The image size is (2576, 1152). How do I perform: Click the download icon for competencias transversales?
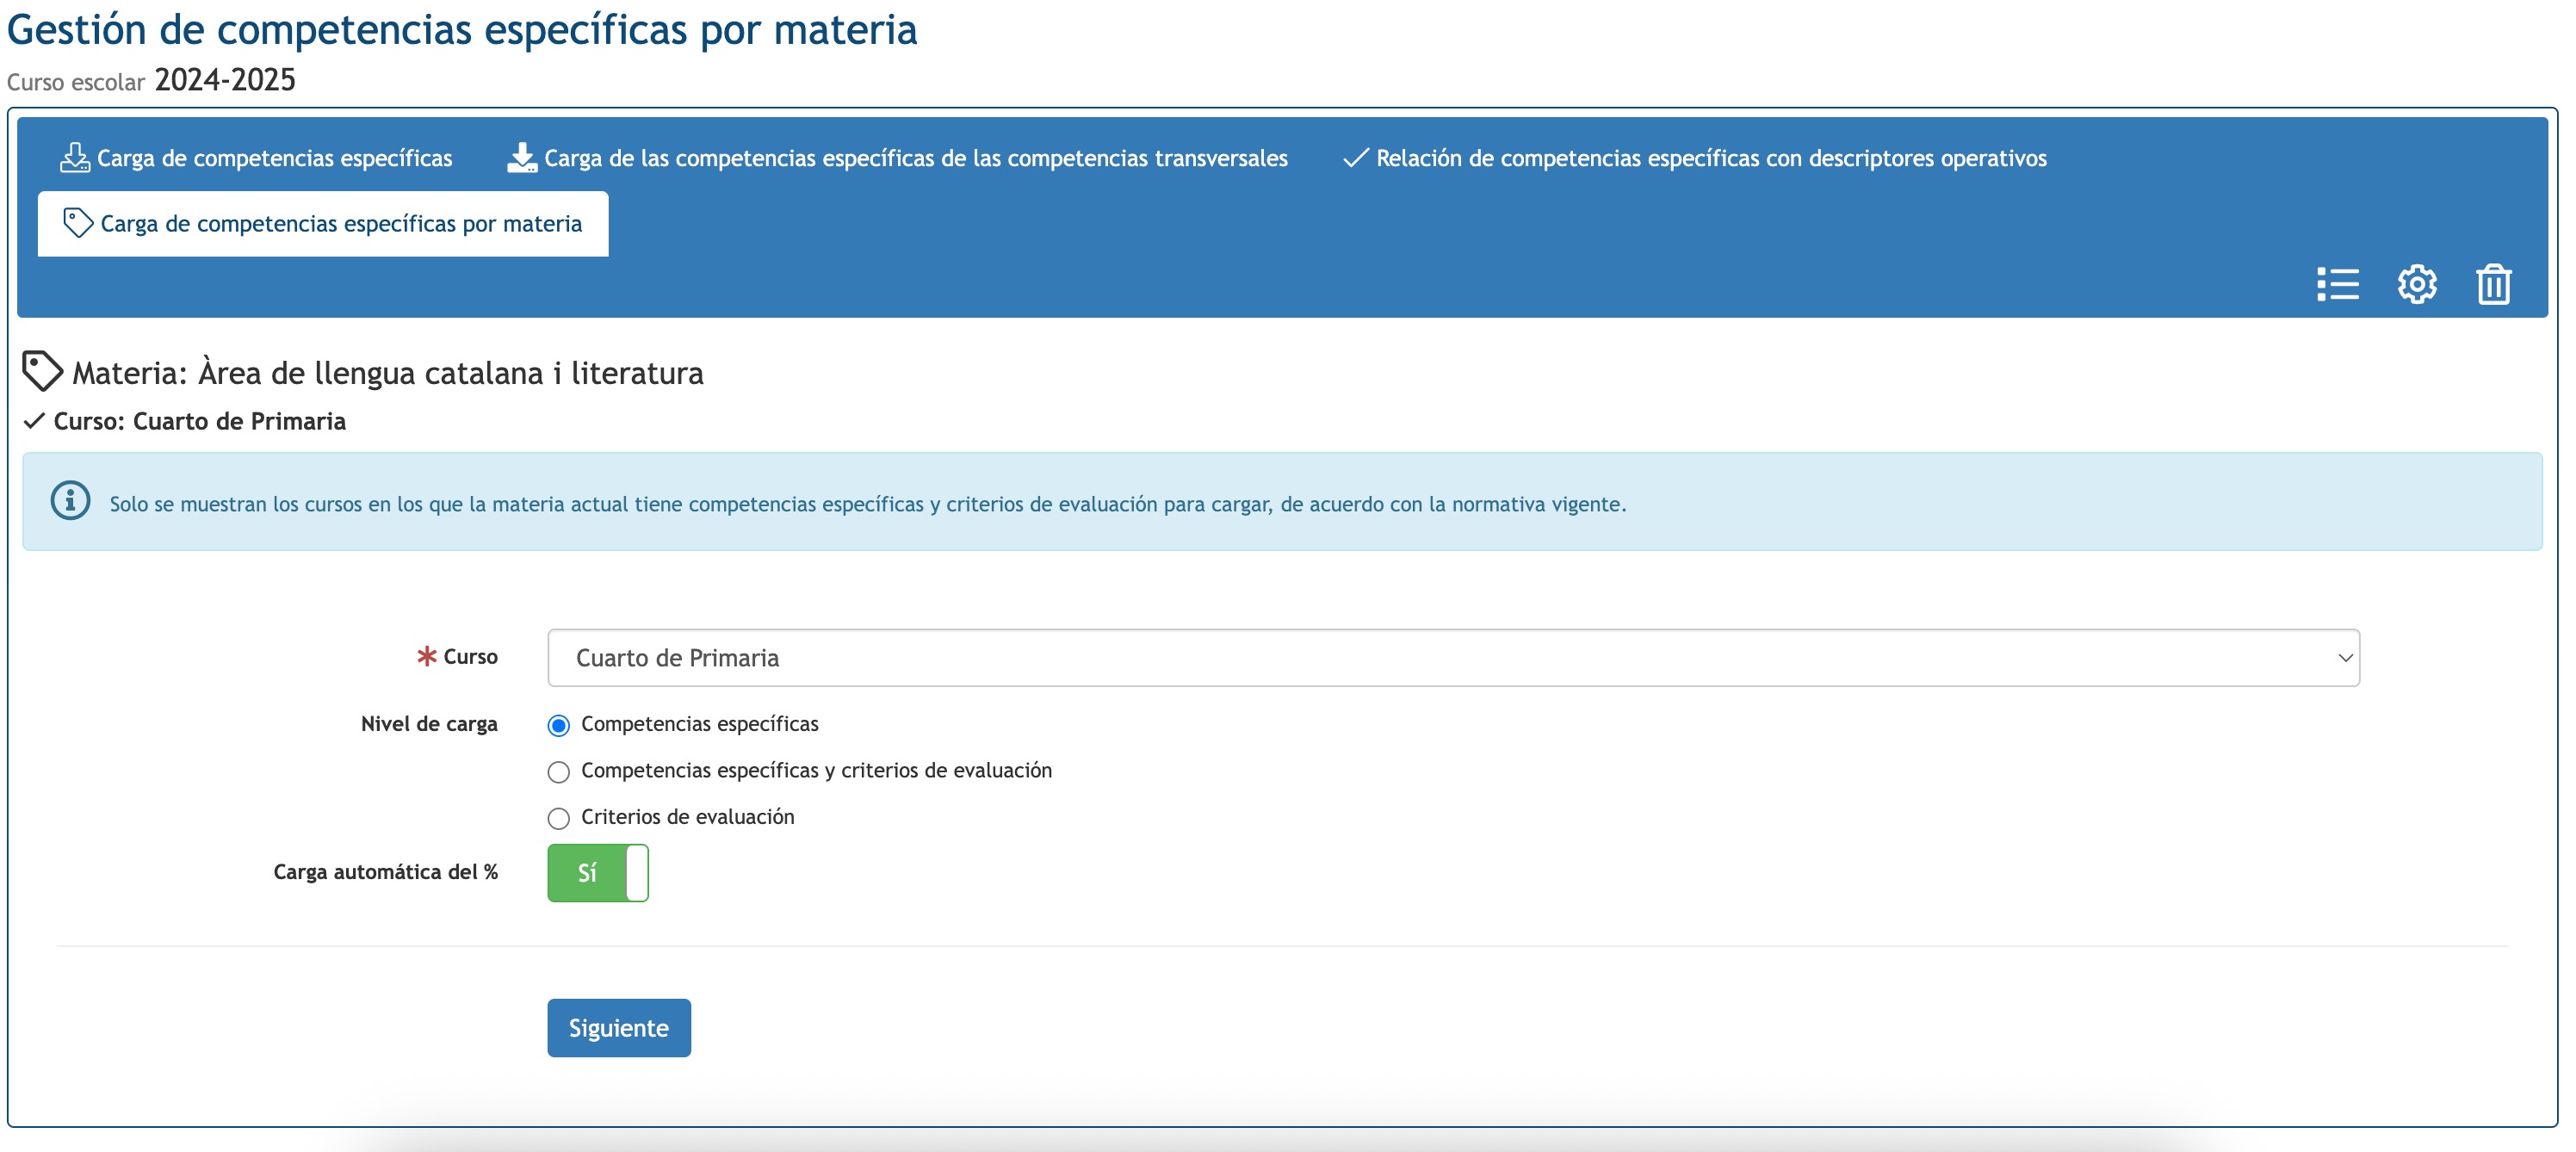pos(521,158)
